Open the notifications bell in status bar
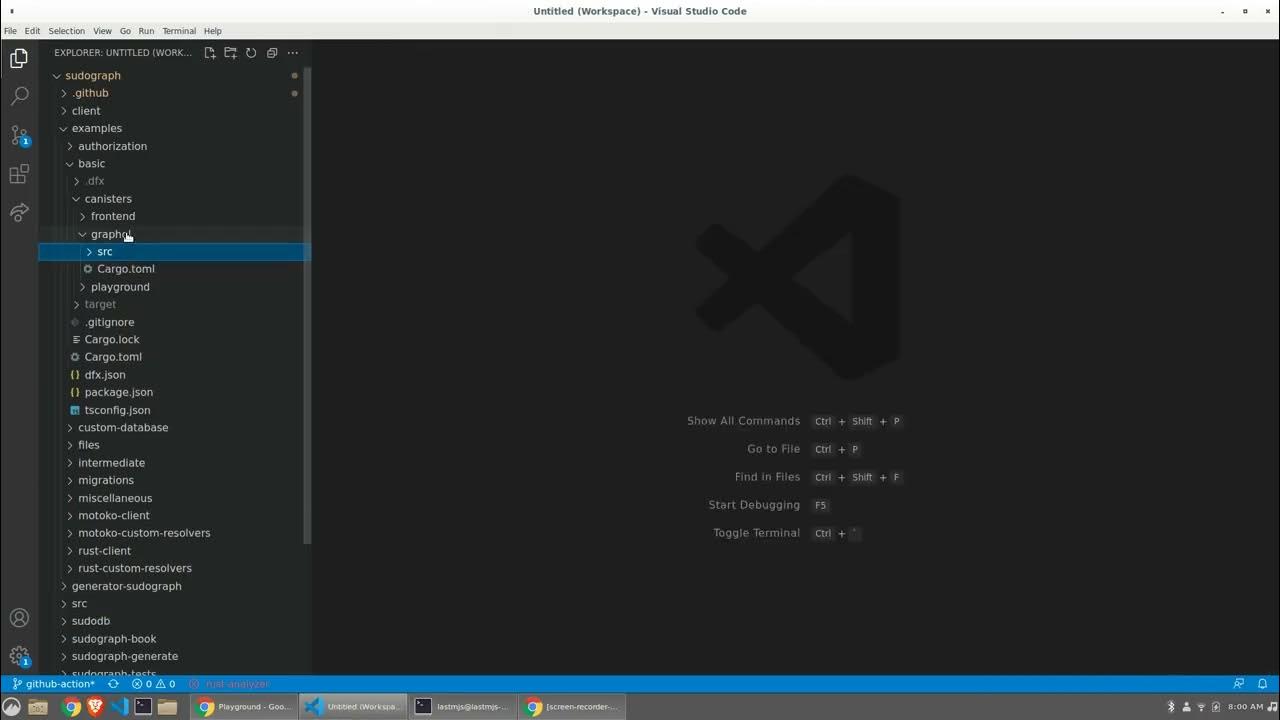 (x=1263, y=684)
